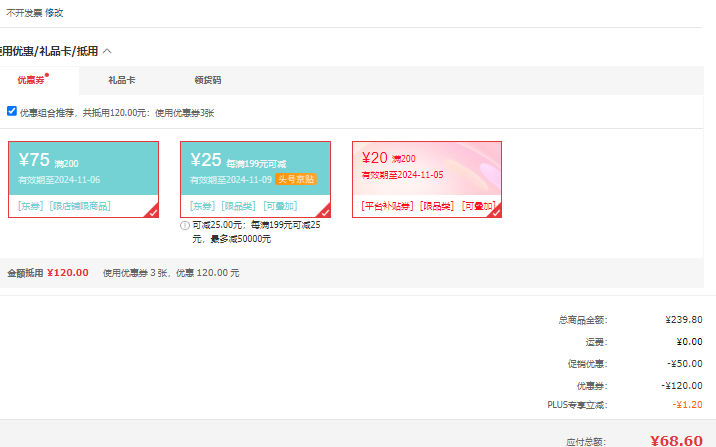Select the ¥75 满200 coupon card

(84, 179)
